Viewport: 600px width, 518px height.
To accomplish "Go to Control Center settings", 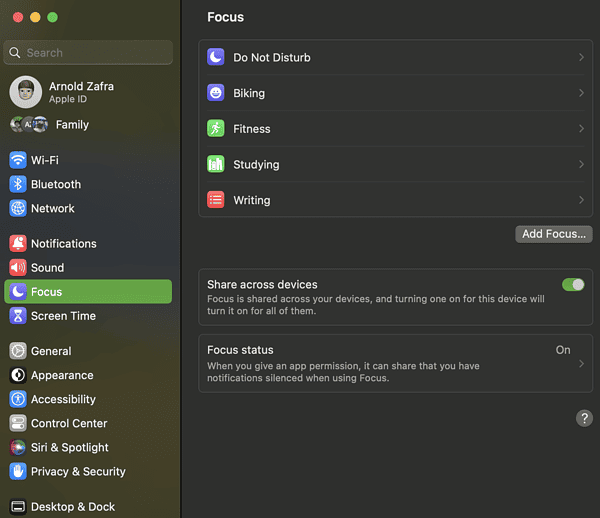I will tap(68, 424).
